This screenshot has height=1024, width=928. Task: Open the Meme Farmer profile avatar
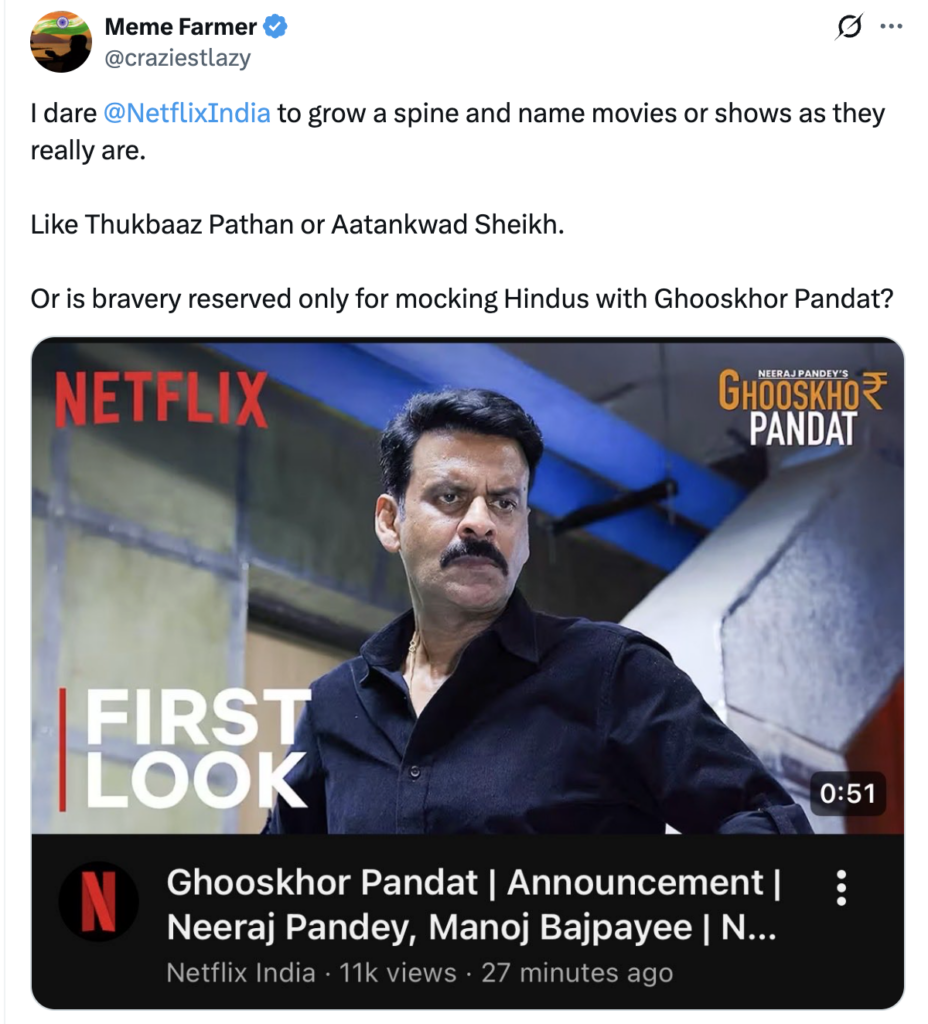[x=61, y=42]
